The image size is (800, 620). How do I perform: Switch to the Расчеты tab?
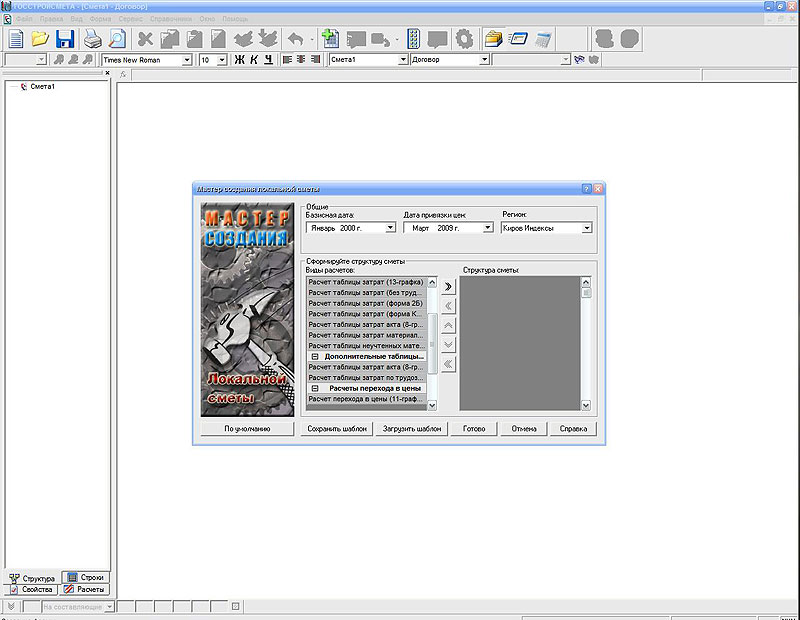pos(84,590)
